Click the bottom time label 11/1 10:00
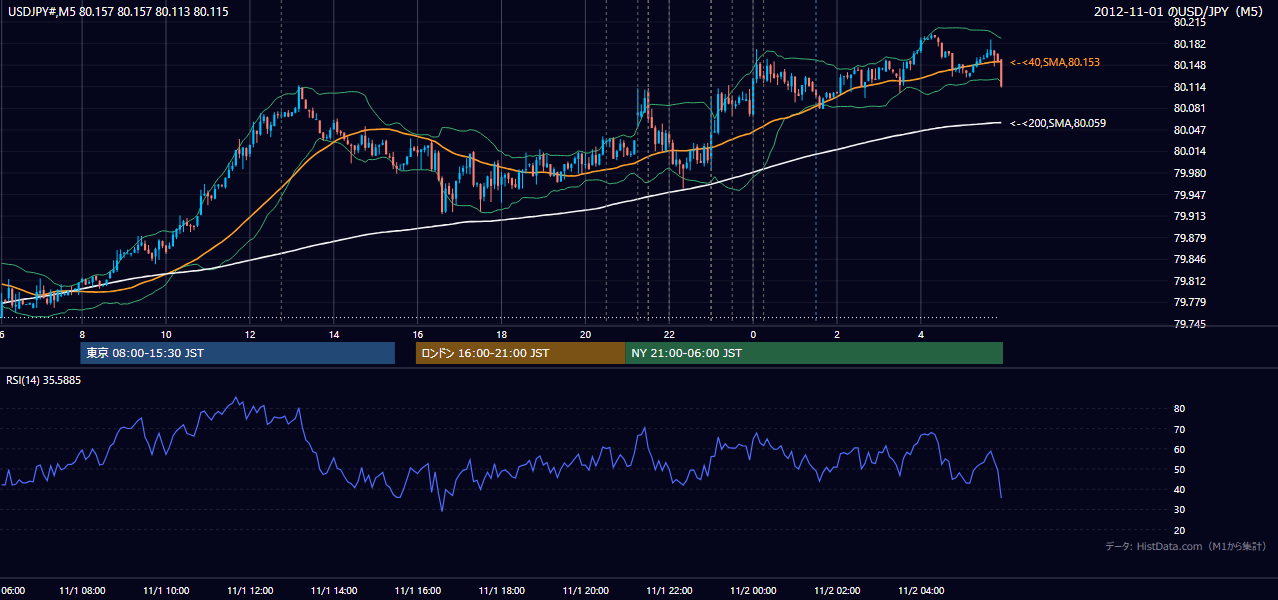The height and width of the screenshot is (600, 1278). (167, 591)
